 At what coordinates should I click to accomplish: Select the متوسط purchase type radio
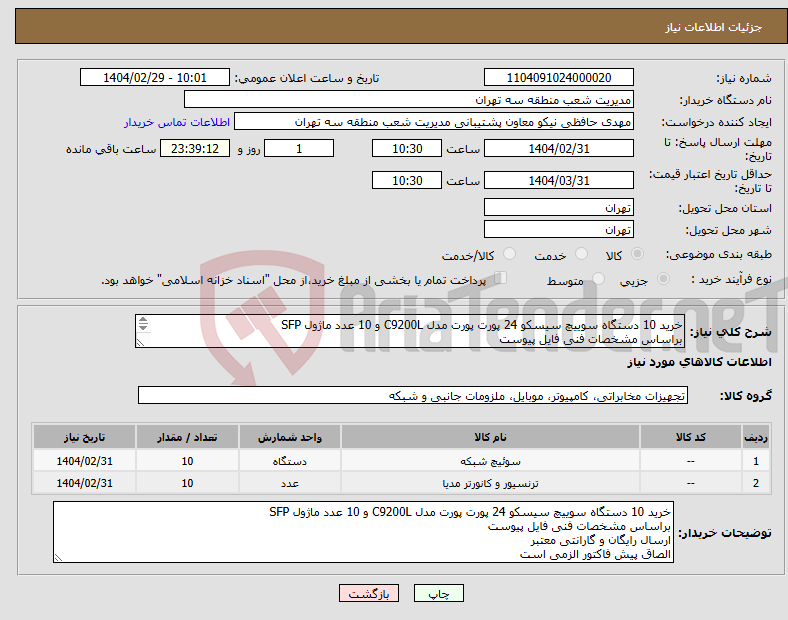[x=598, y=278]
